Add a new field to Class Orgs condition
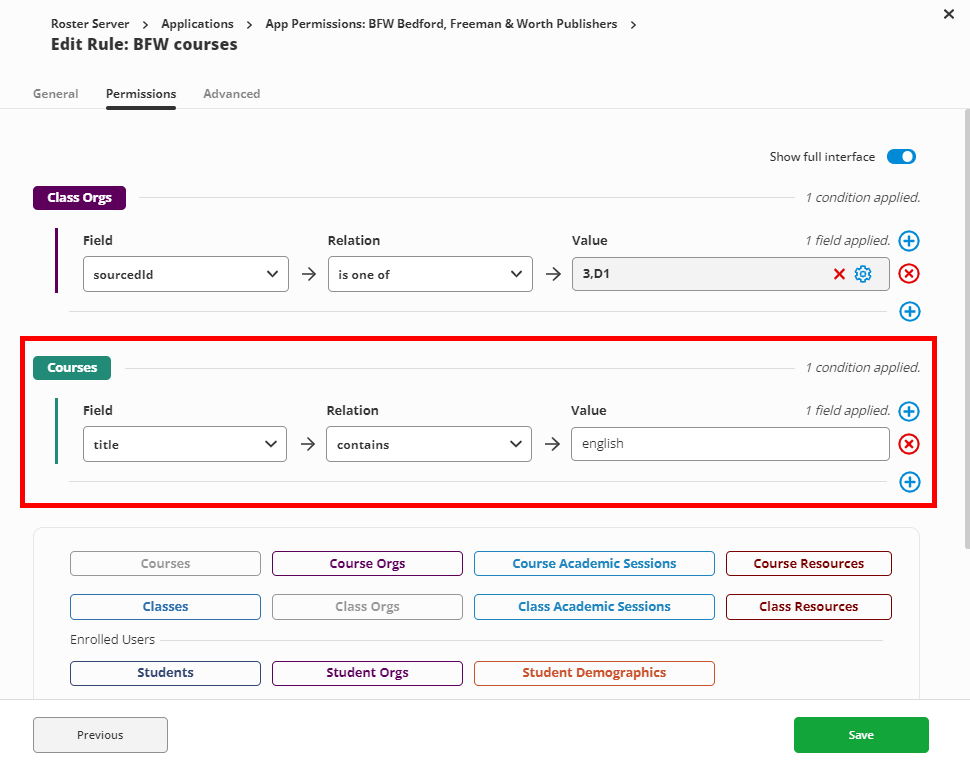The height and width of the screenshot is (768, 970). pos(909,241)
